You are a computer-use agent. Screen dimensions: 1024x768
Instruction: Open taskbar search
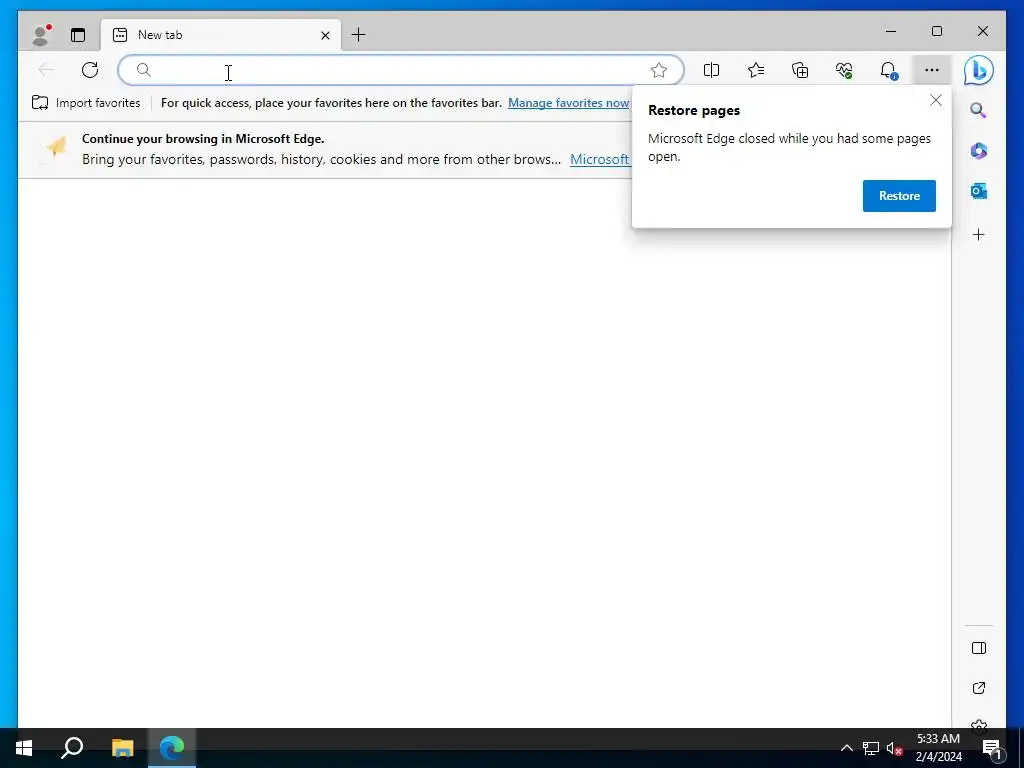coord(72,748)
